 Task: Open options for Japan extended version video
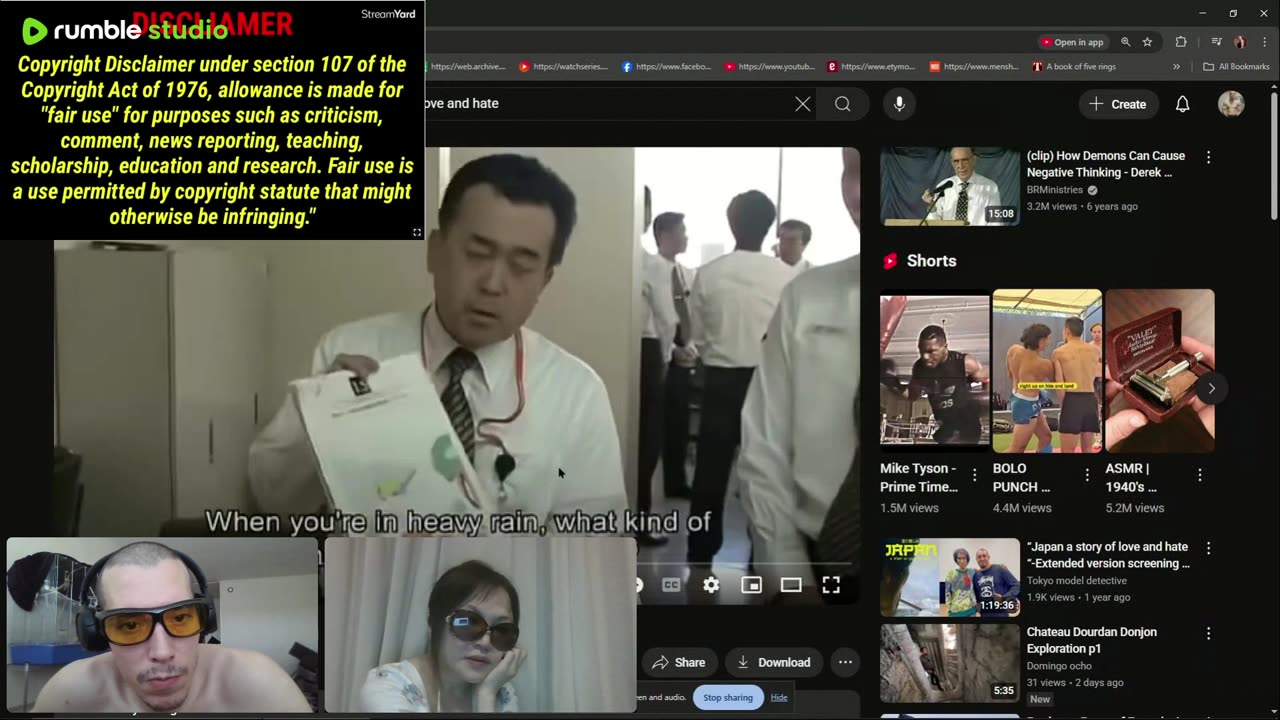tap(1208, 548)
